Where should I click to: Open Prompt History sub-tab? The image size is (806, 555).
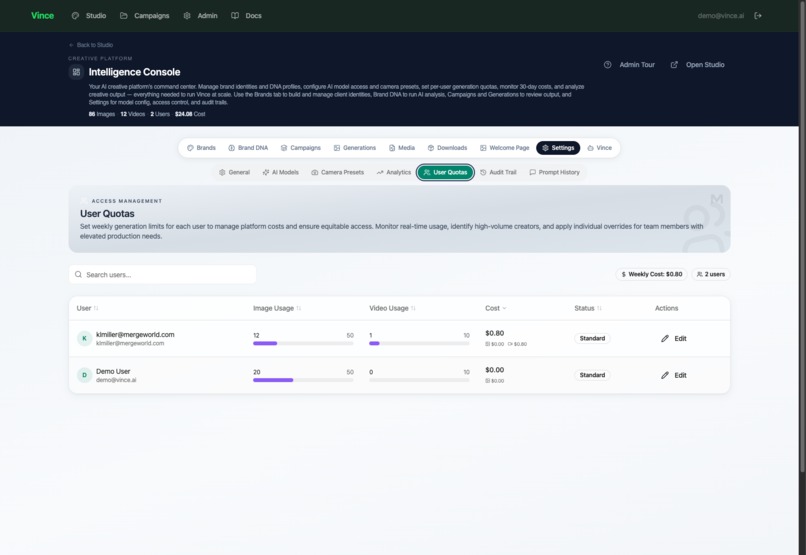[554, 173]
